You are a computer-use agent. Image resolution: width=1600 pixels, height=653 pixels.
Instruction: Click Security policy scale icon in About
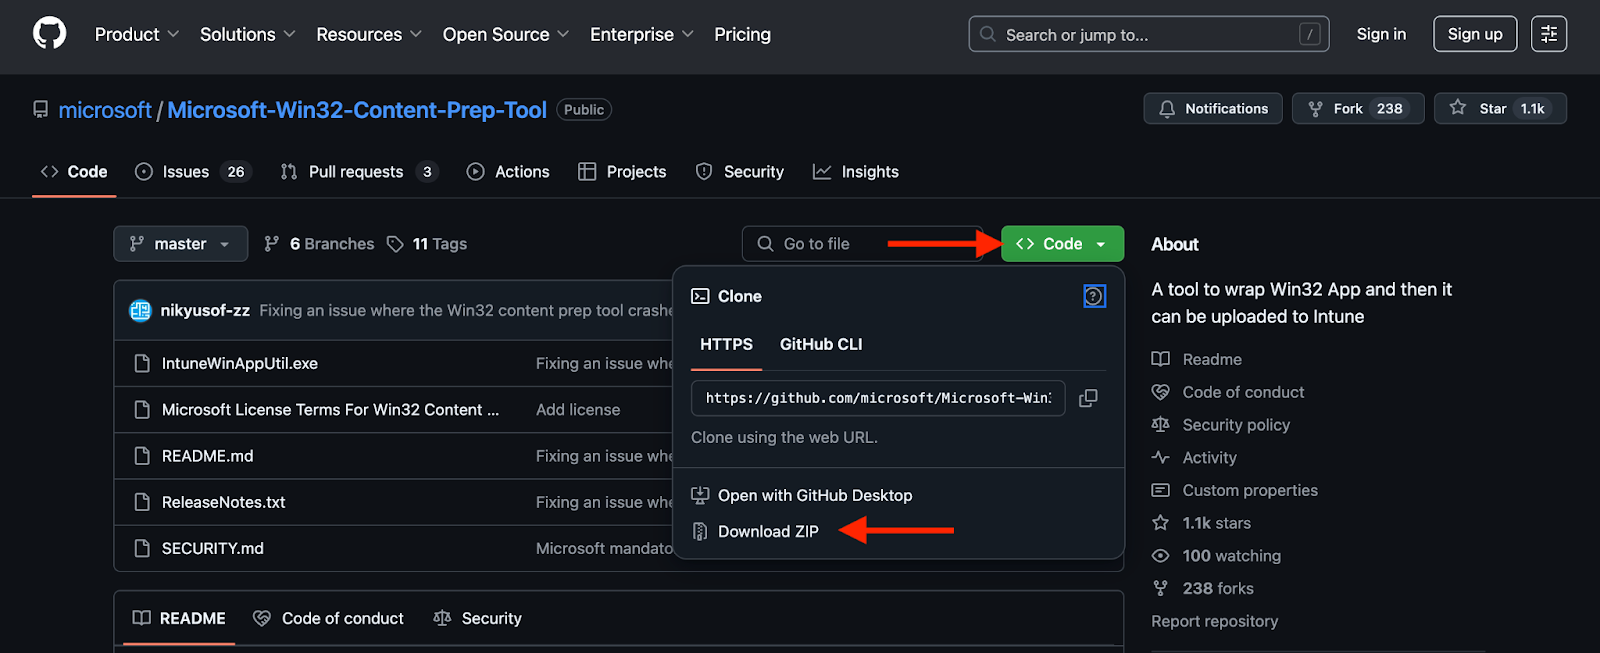[x=1160, y=425]
